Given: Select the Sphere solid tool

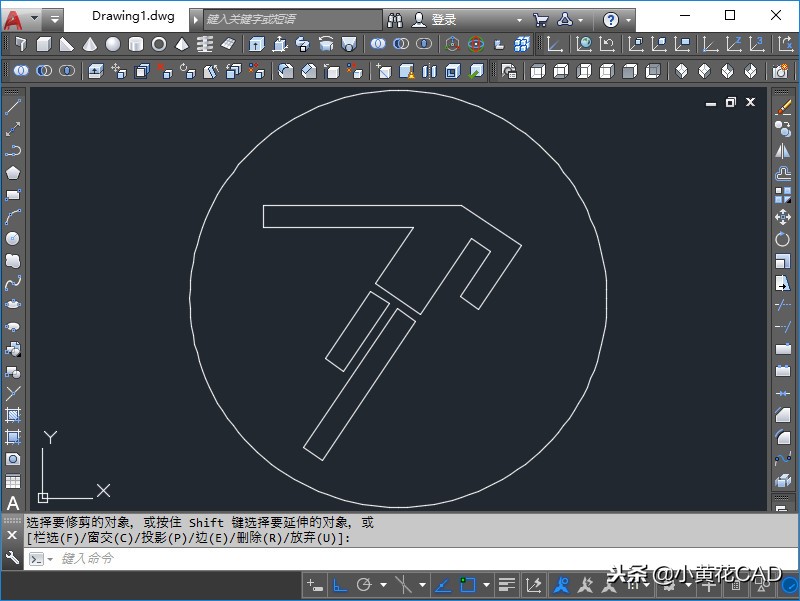Looking at the screenshot, I should (113, 44).
